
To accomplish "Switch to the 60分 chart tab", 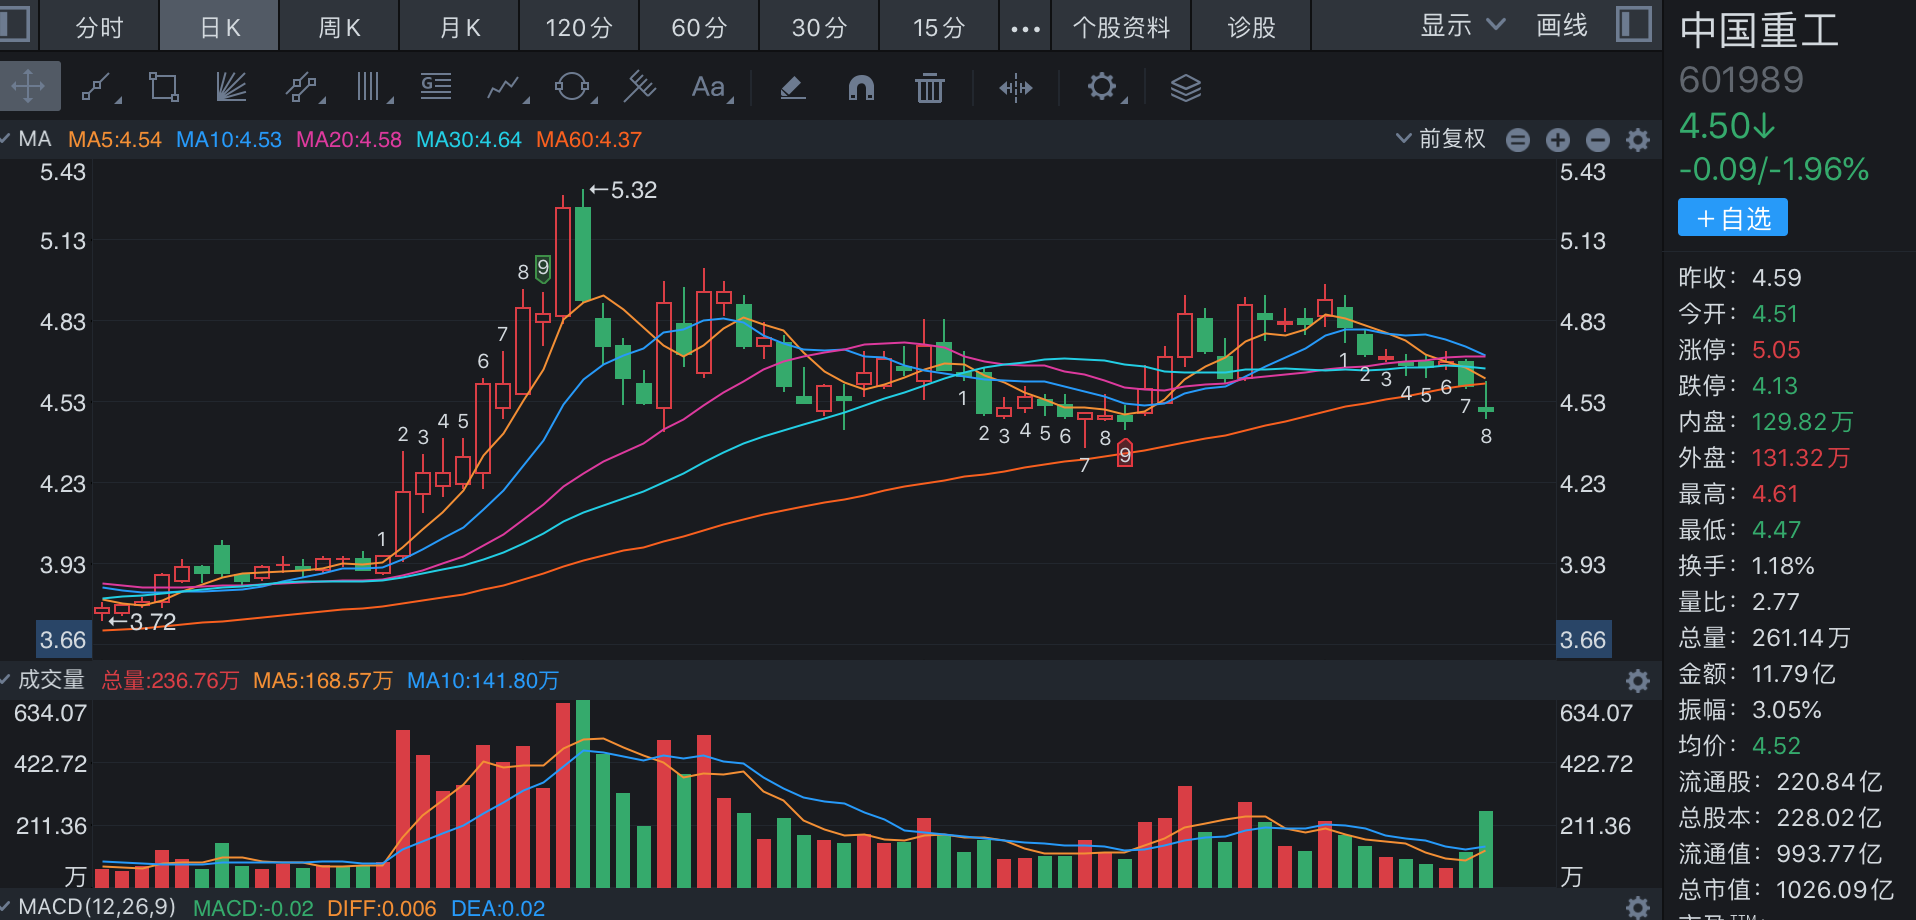I will (x=699, y=28).
